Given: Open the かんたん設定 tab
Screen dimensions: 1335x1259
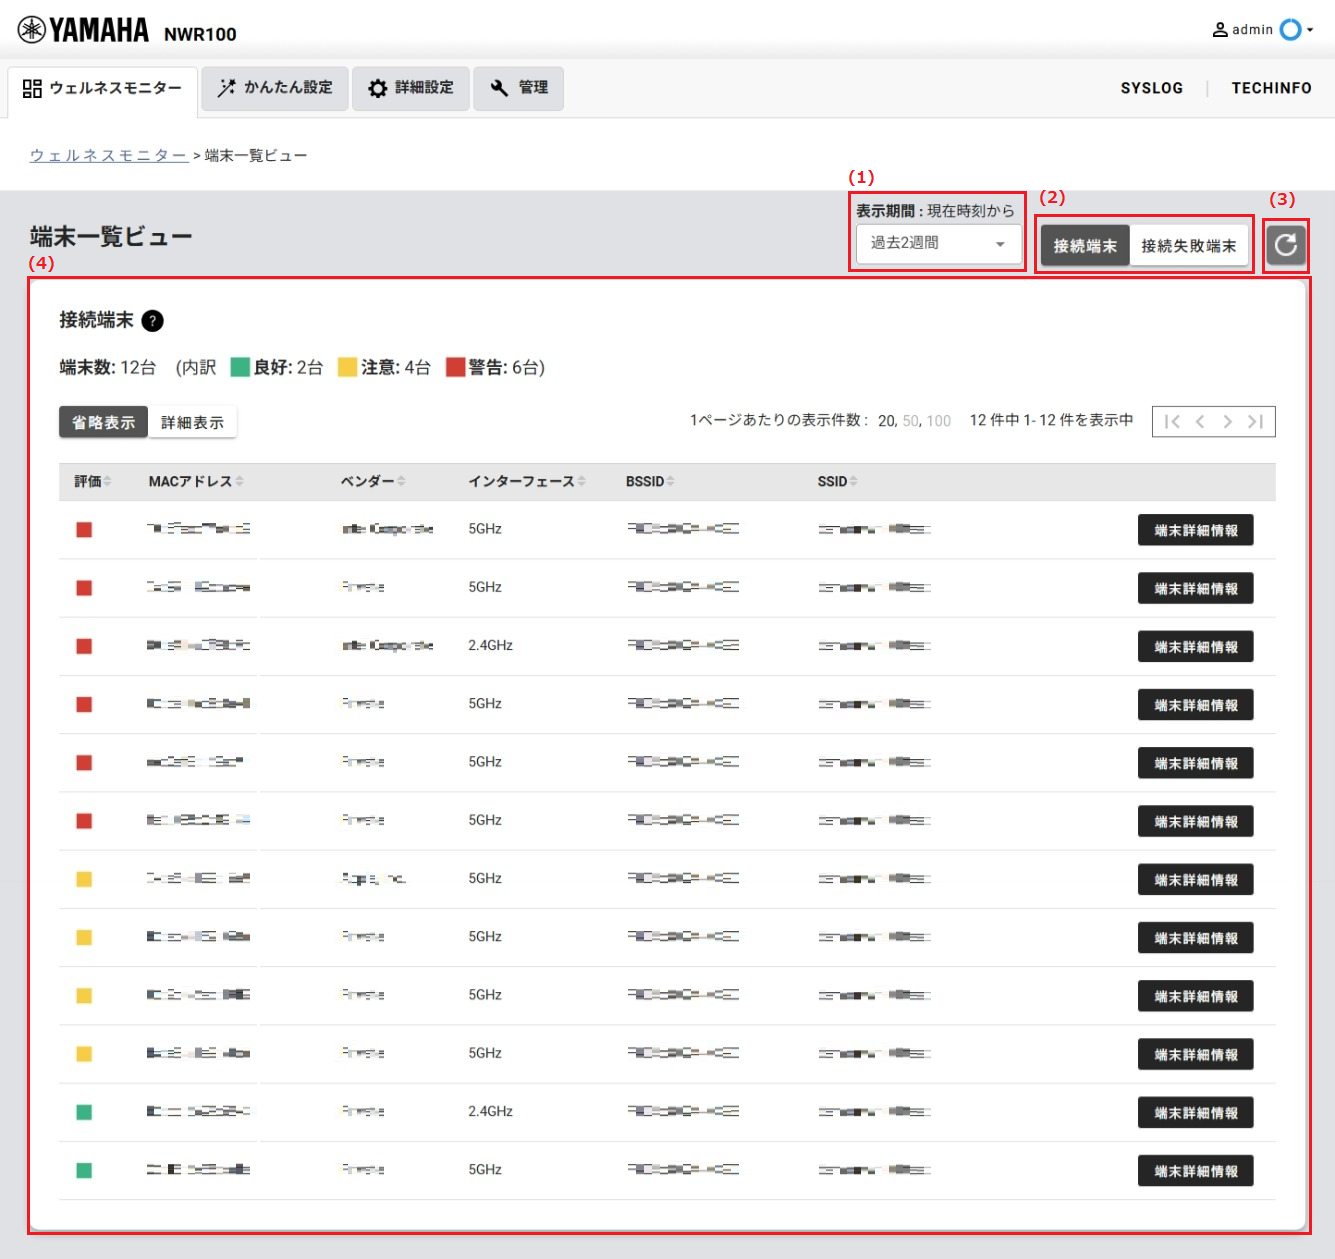Looking at the screenshot, I should point(275,88).
